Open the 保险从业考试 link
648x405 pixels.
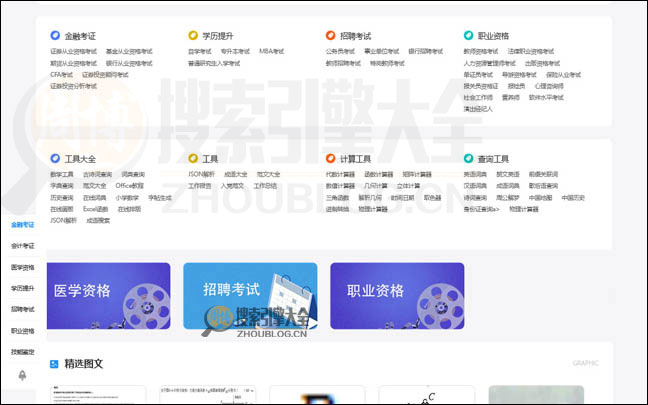(564, 75)
